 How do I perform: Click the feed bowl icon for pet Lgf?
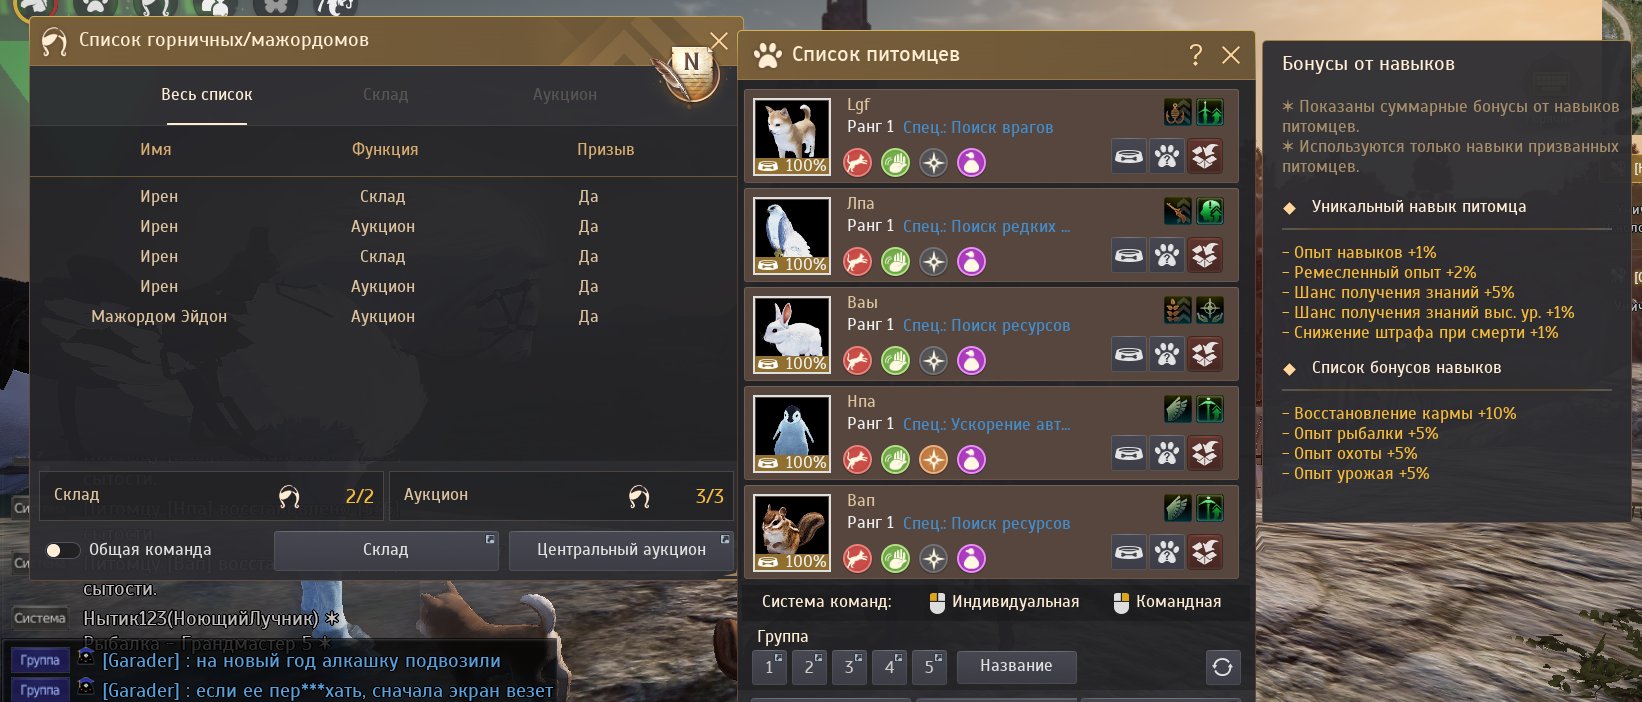(x=1129, y=157)
